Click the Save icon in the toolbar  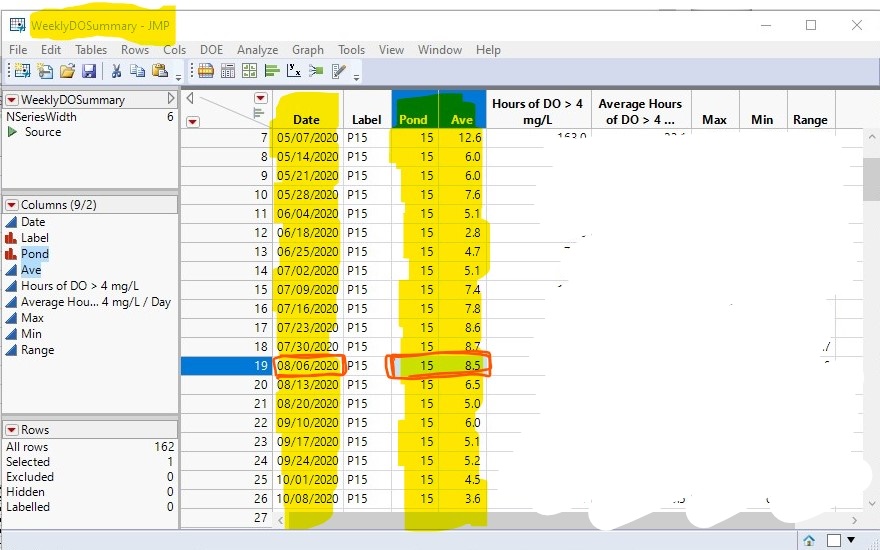click(89, 71)
